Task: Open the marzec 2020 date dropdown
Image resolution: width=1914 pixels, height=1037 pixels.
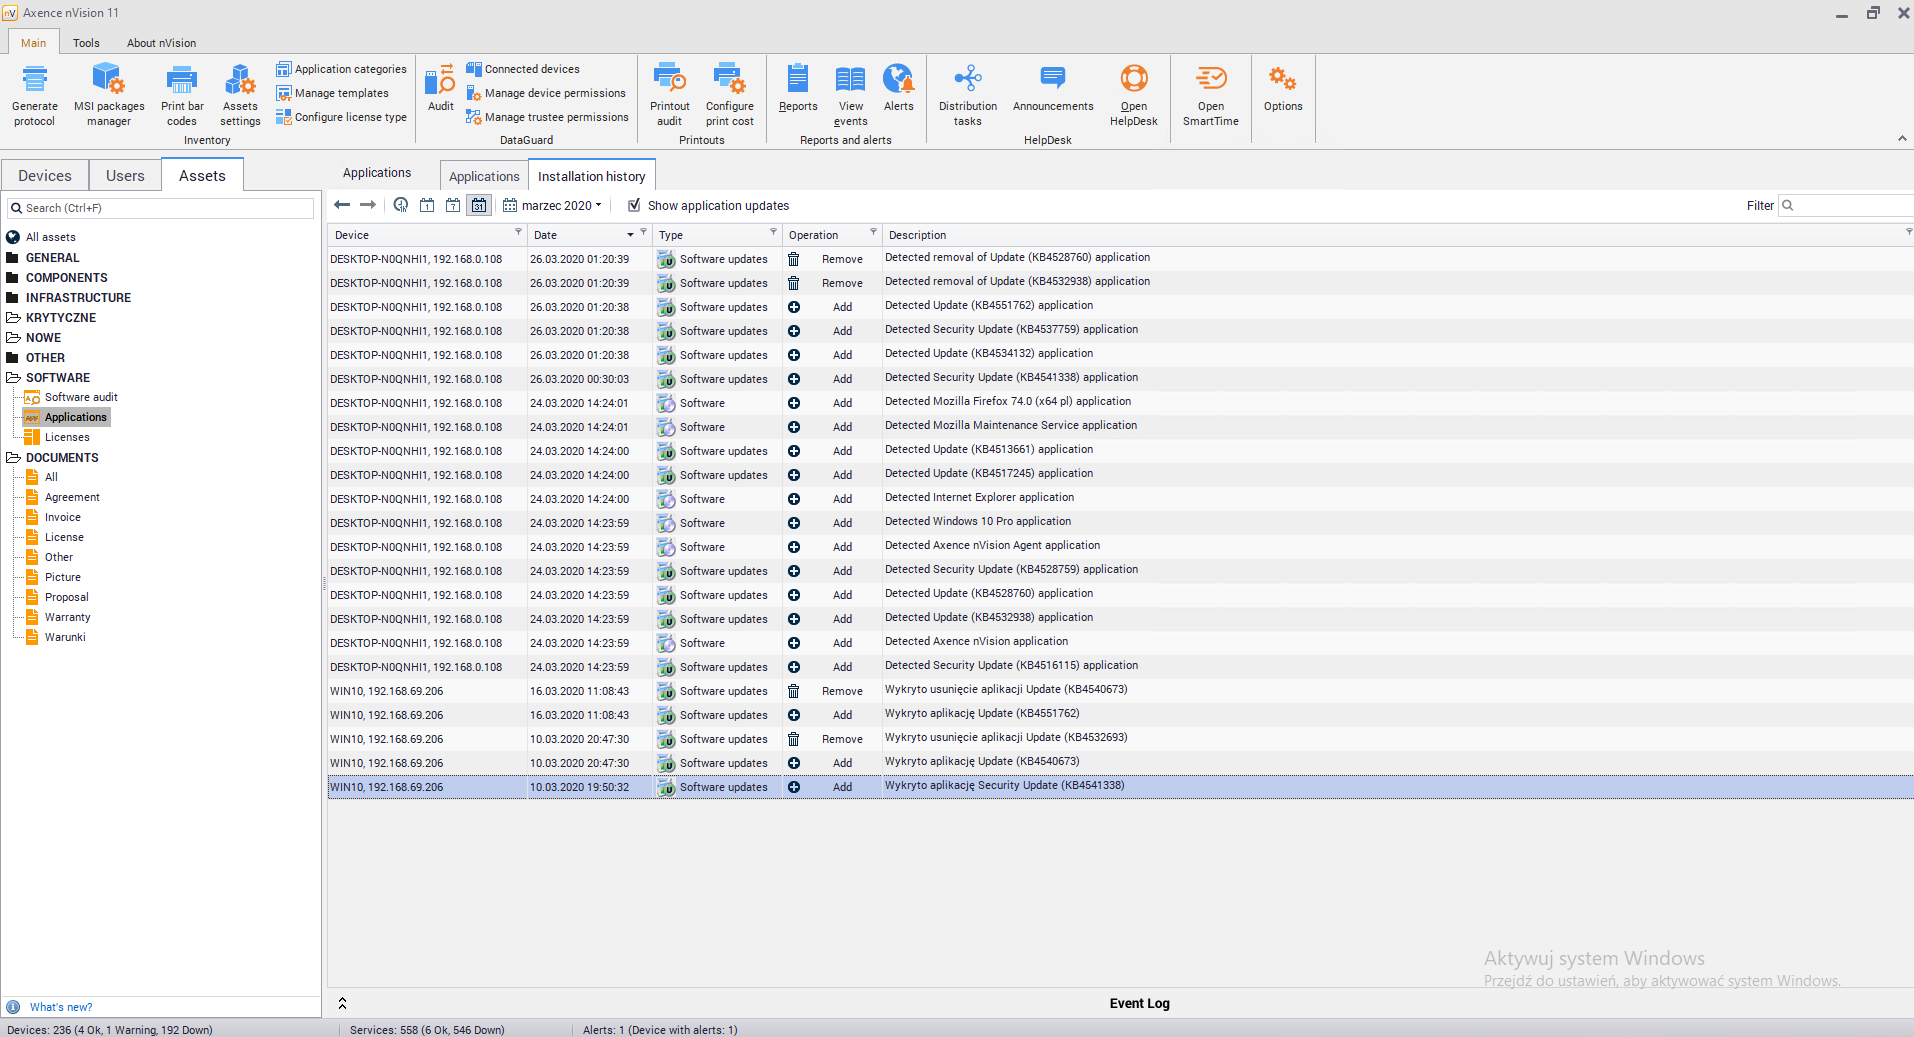Action: pyautogui.click(x=553, y=205)
